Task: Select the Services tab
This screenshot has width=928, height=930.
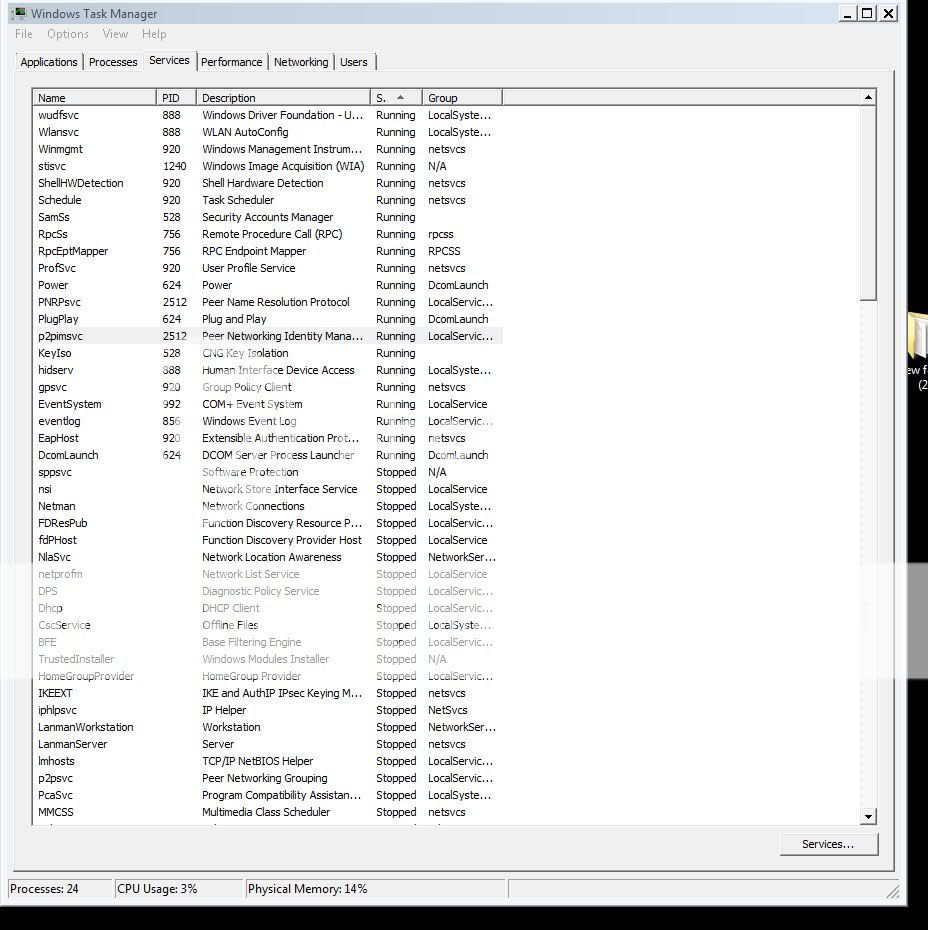Action: coord(169,60)
